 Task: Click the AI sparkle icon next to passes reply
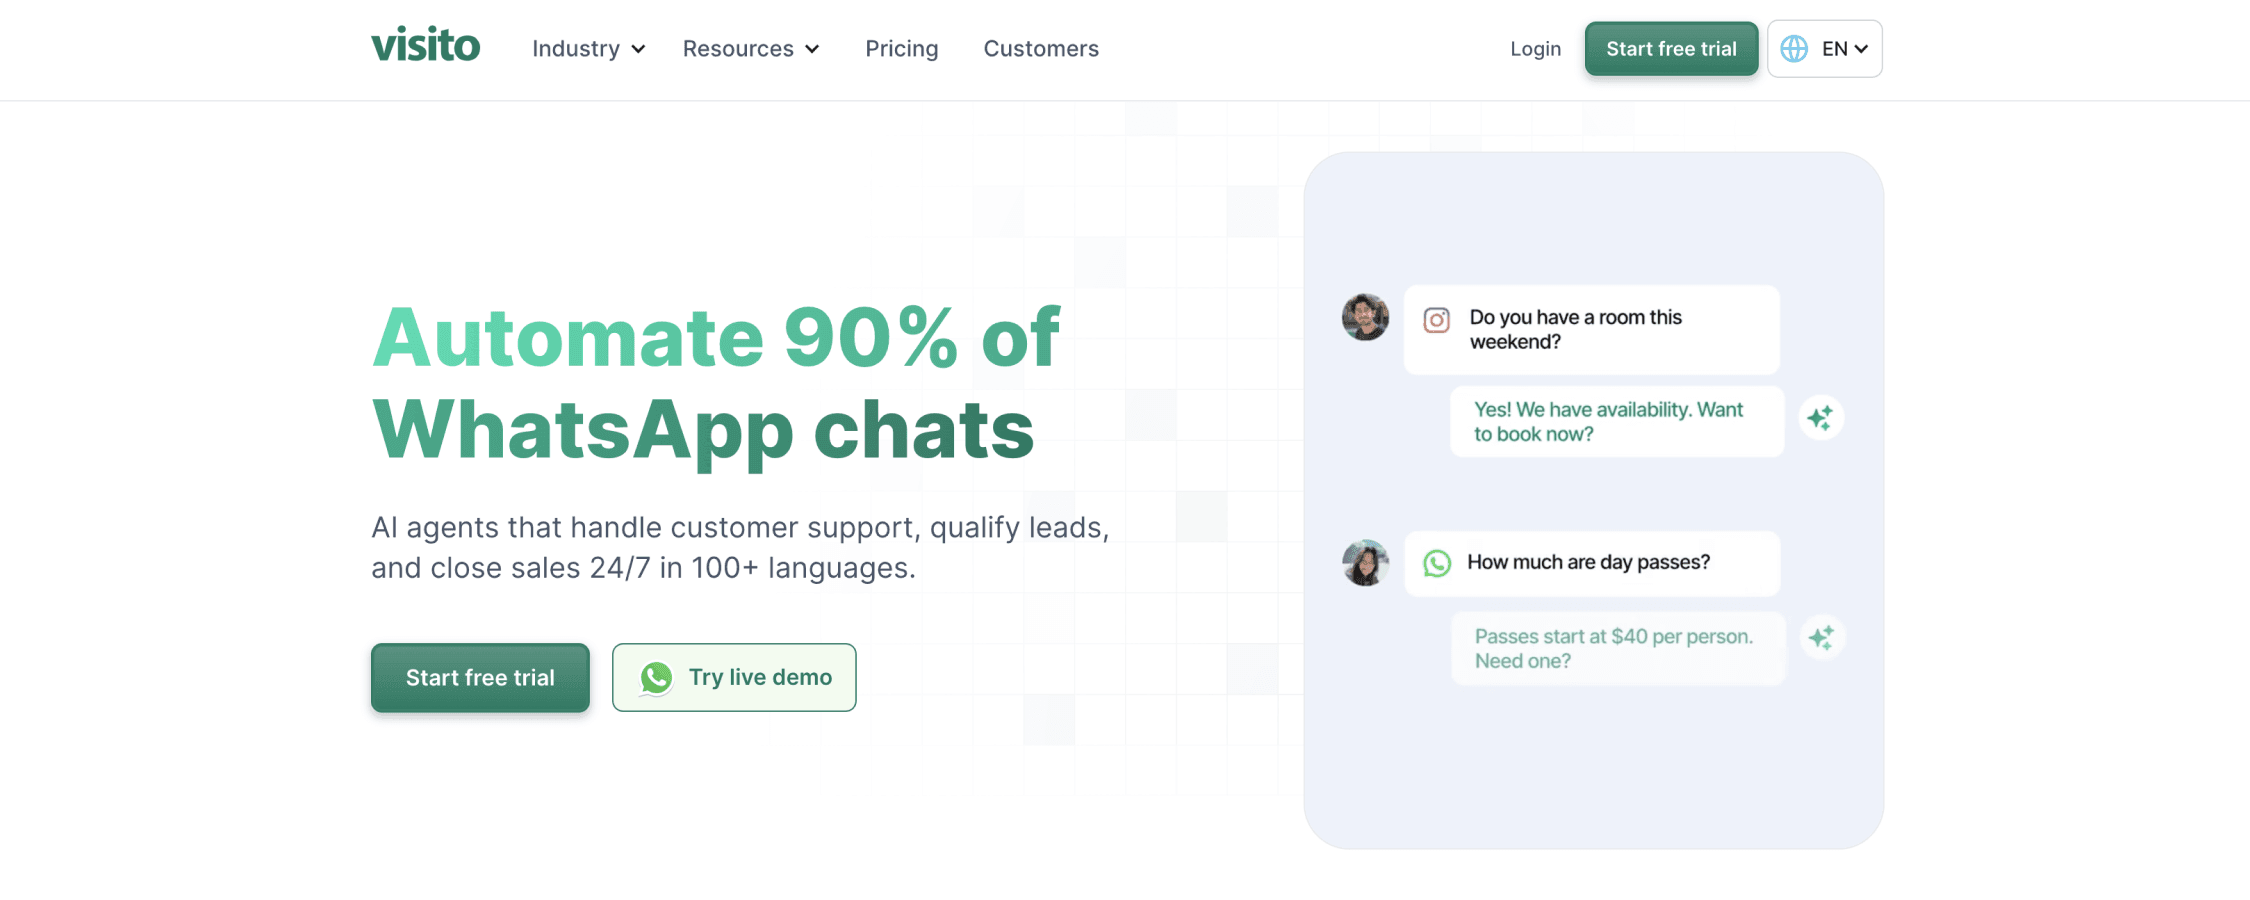(x=1822, y=637)
